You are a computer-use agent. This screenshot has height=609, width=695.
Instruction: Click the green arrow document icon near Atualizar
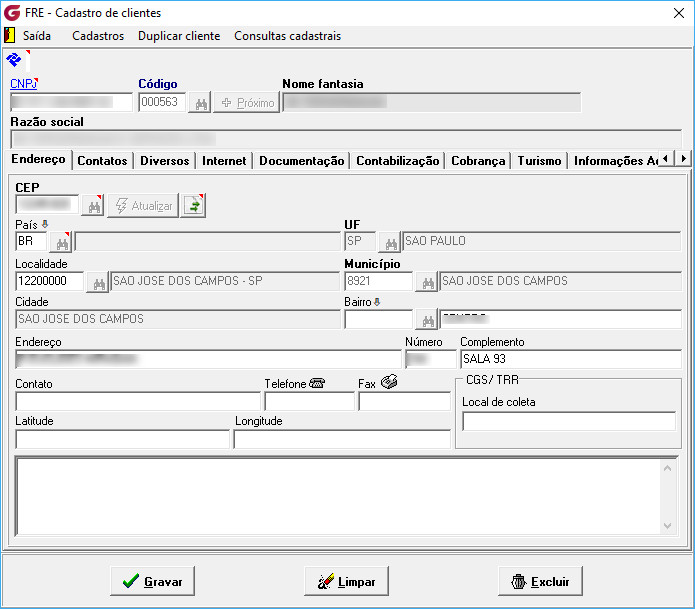tap(194, 206)
